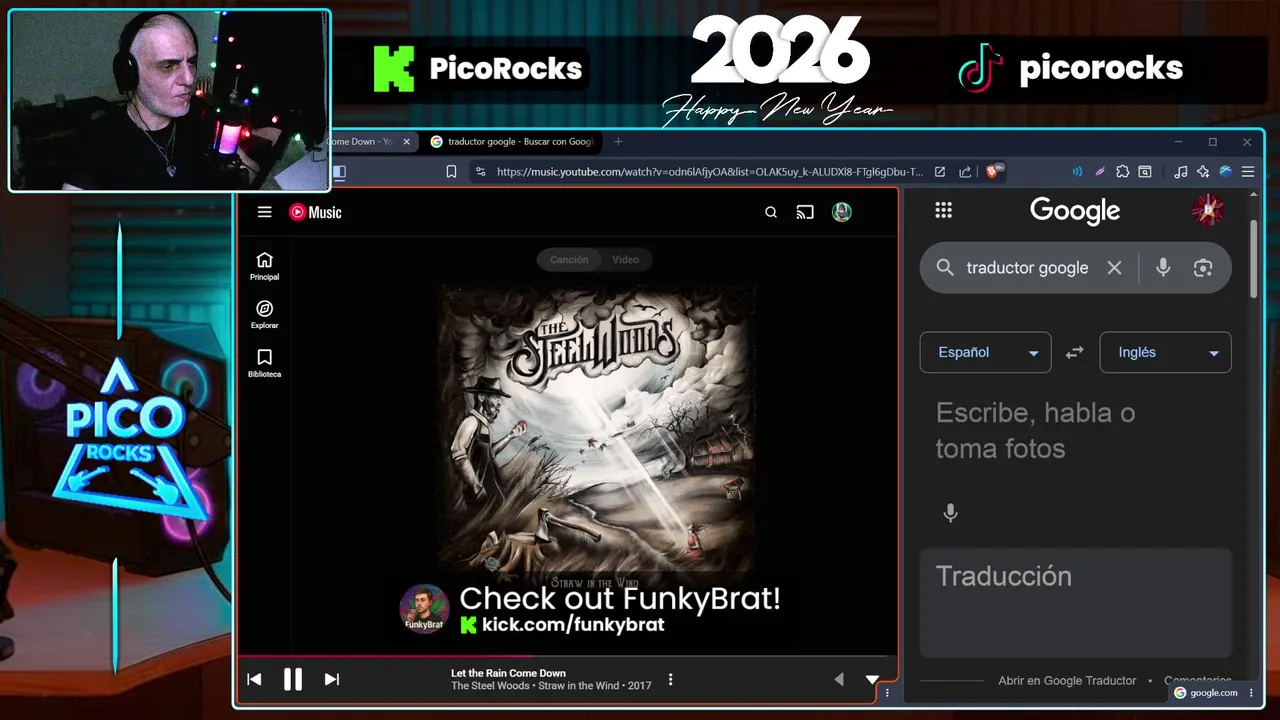Image resolution: width=1280 pixels, height=720 pixels.
Task: Open Explorar in the sidebar
Action: pos(265,315)
